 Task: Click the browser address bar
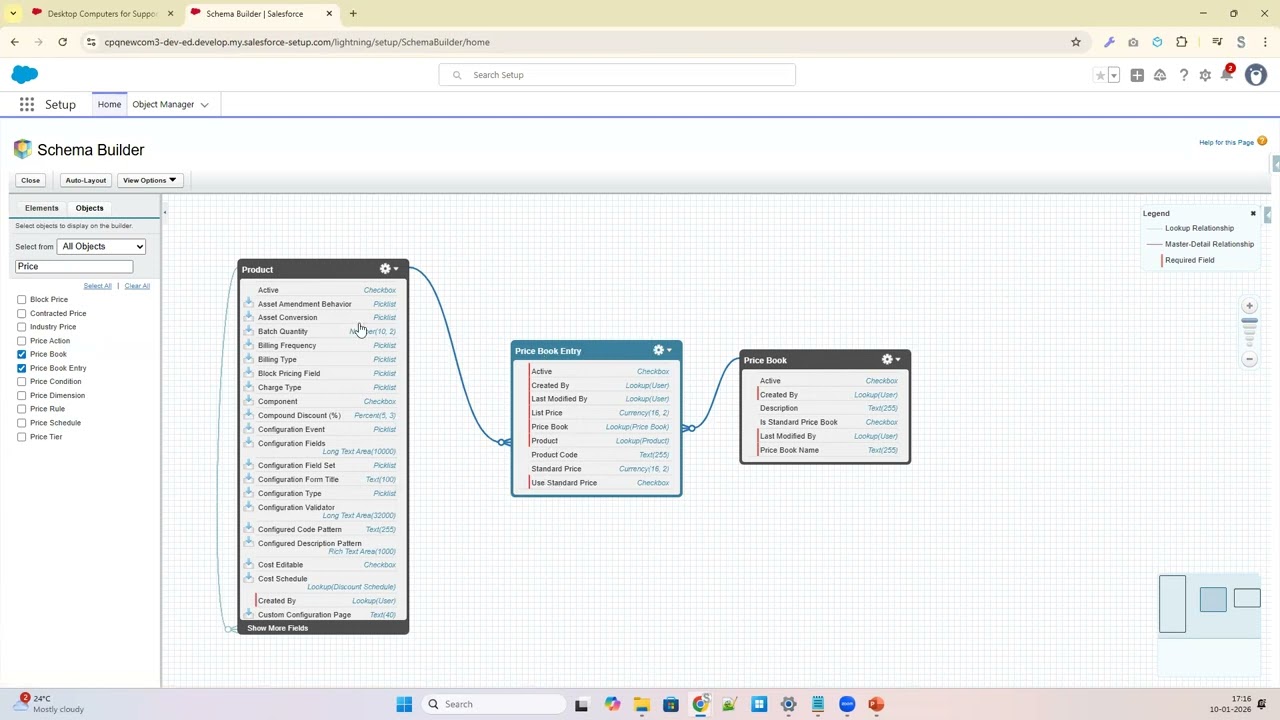tap(580, 42)
